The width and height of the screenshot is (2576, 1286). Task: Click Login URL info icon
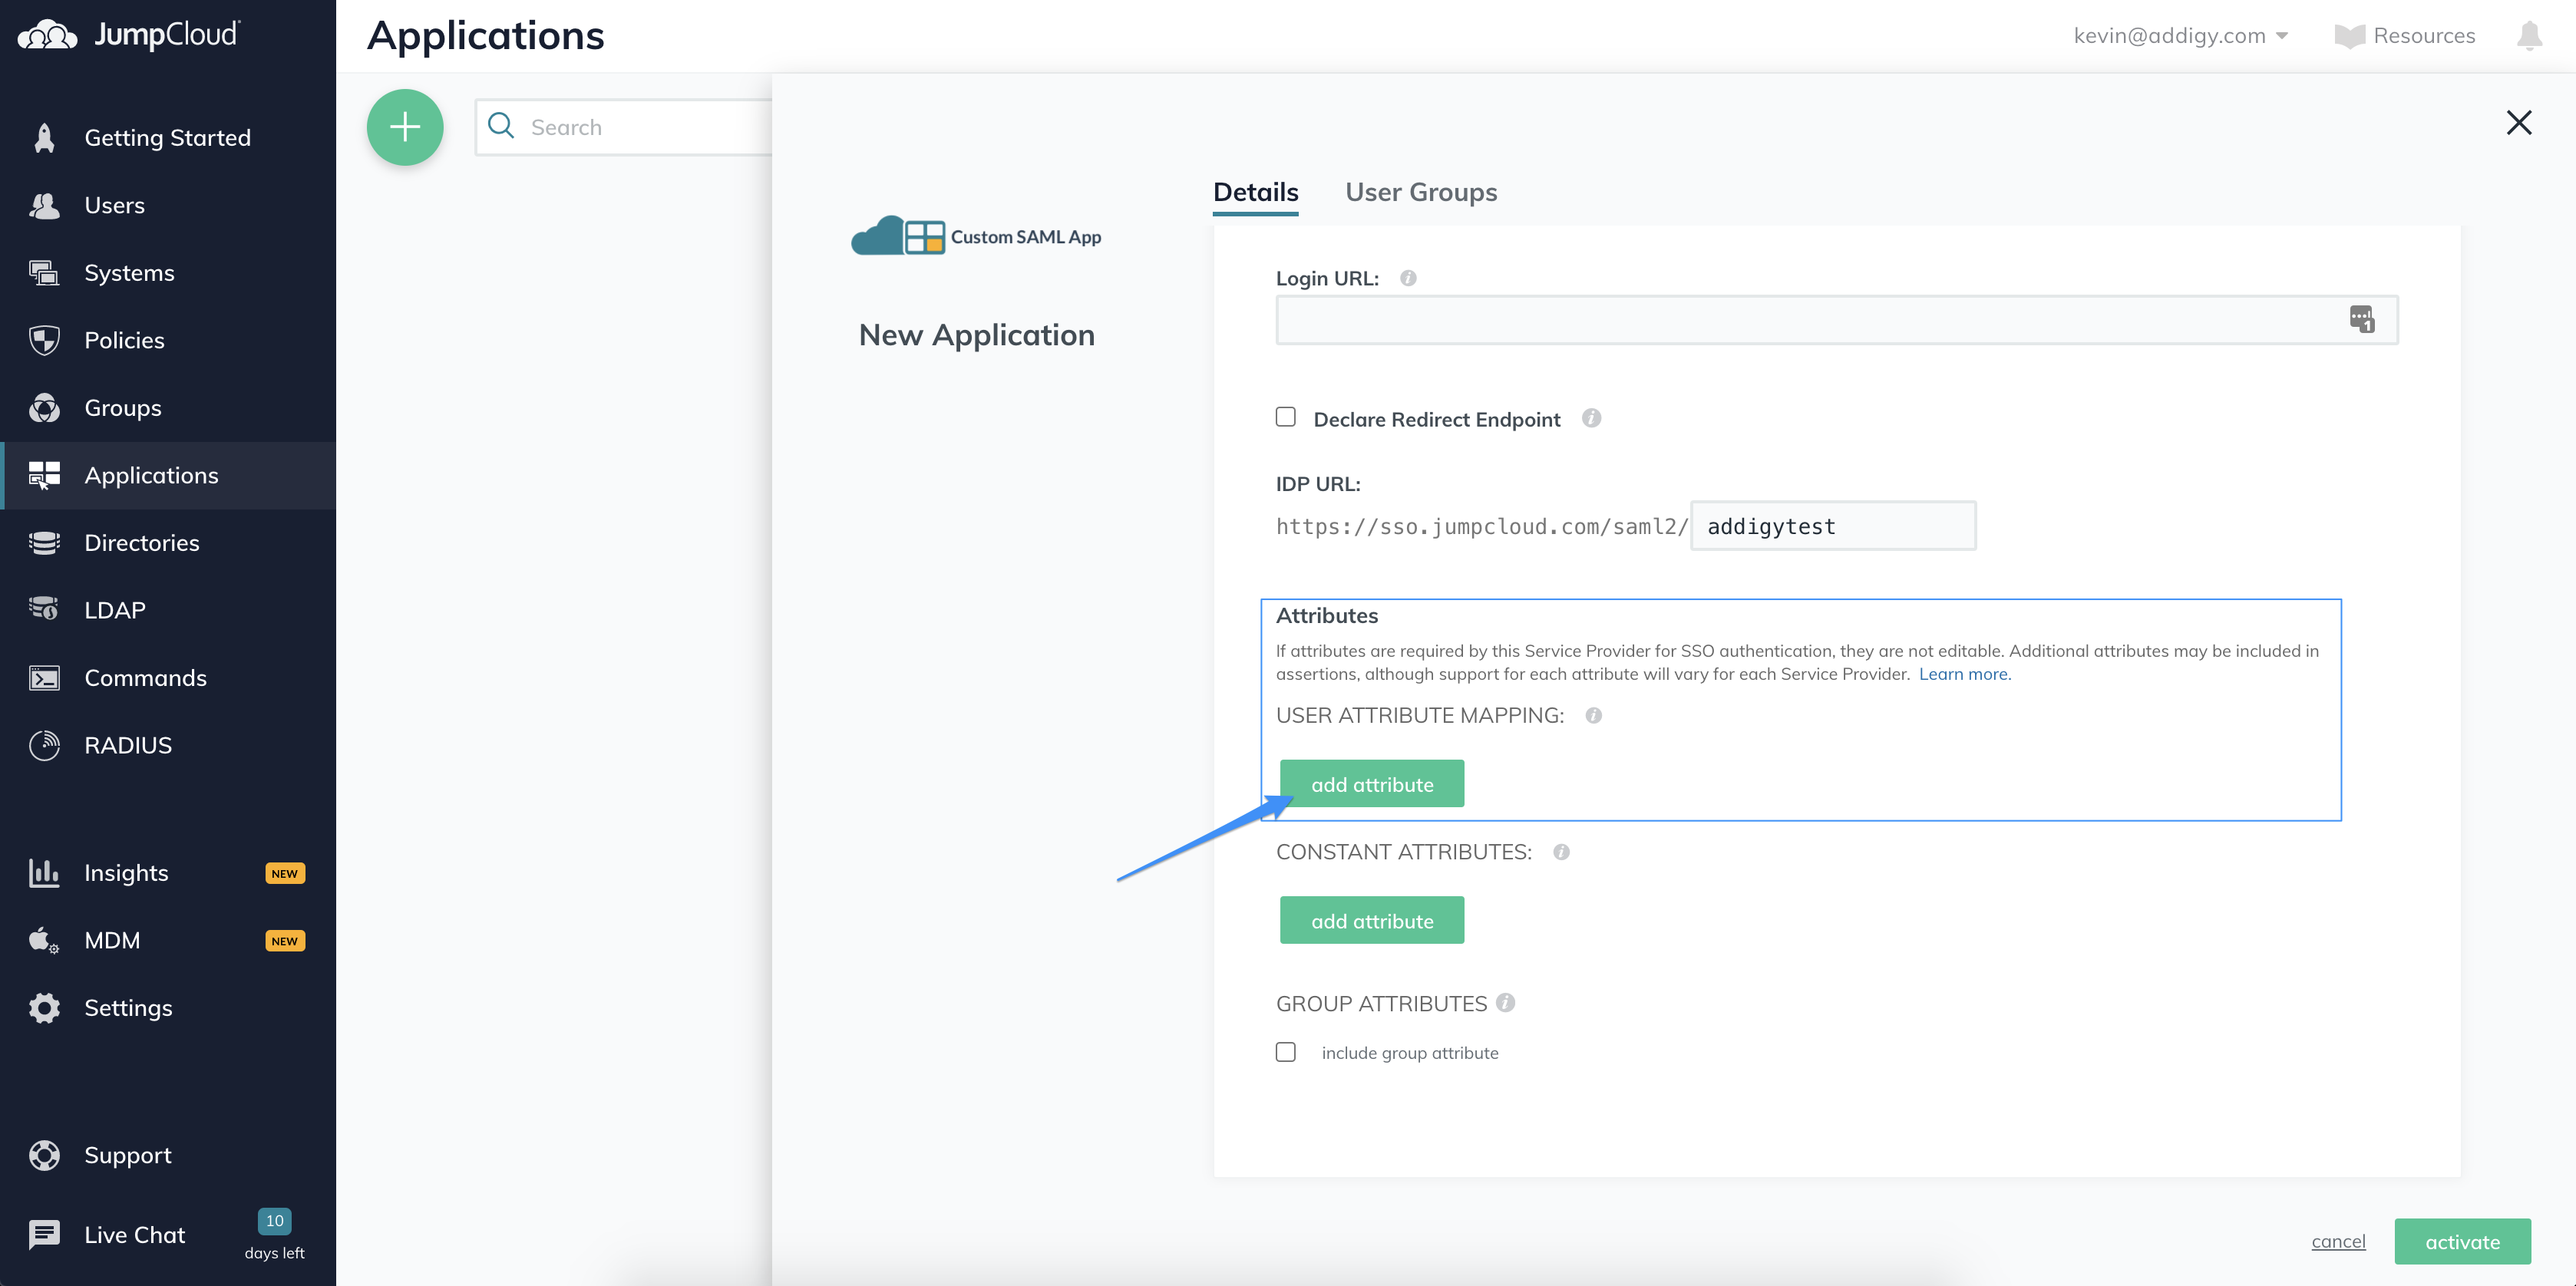[1408, 278]
